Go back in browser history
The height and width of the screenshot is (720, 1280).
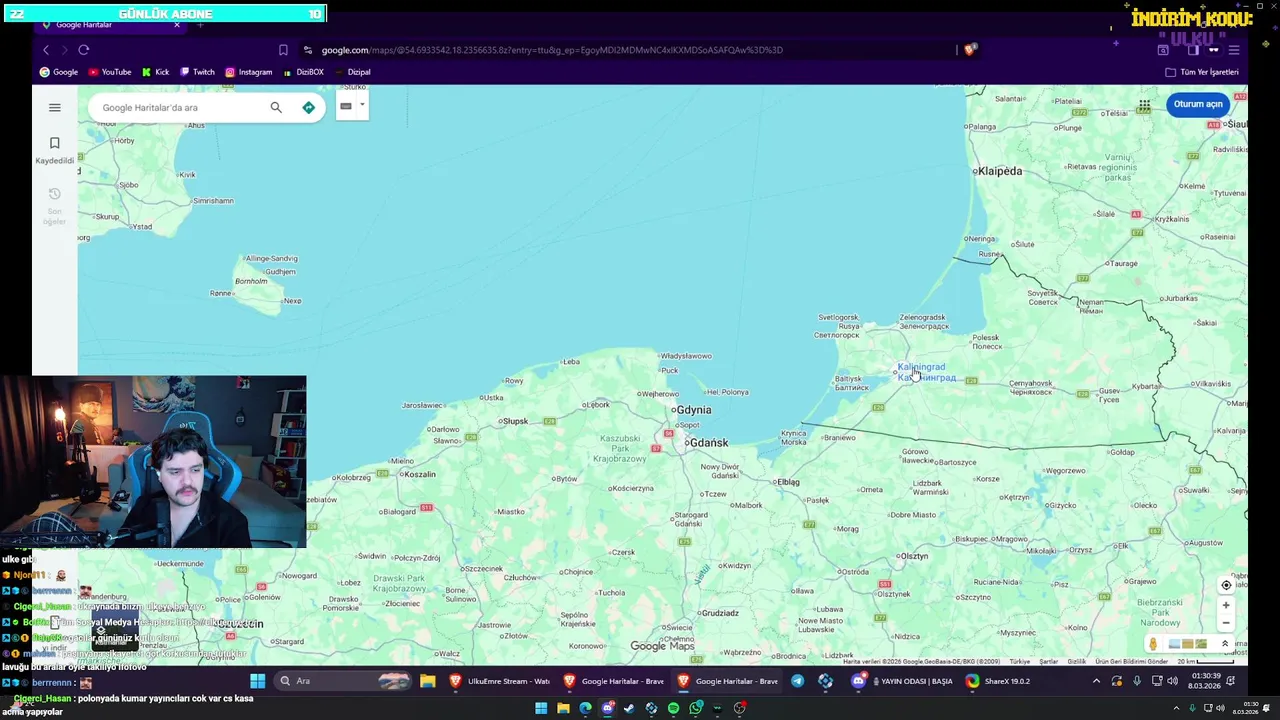[45, 50]
